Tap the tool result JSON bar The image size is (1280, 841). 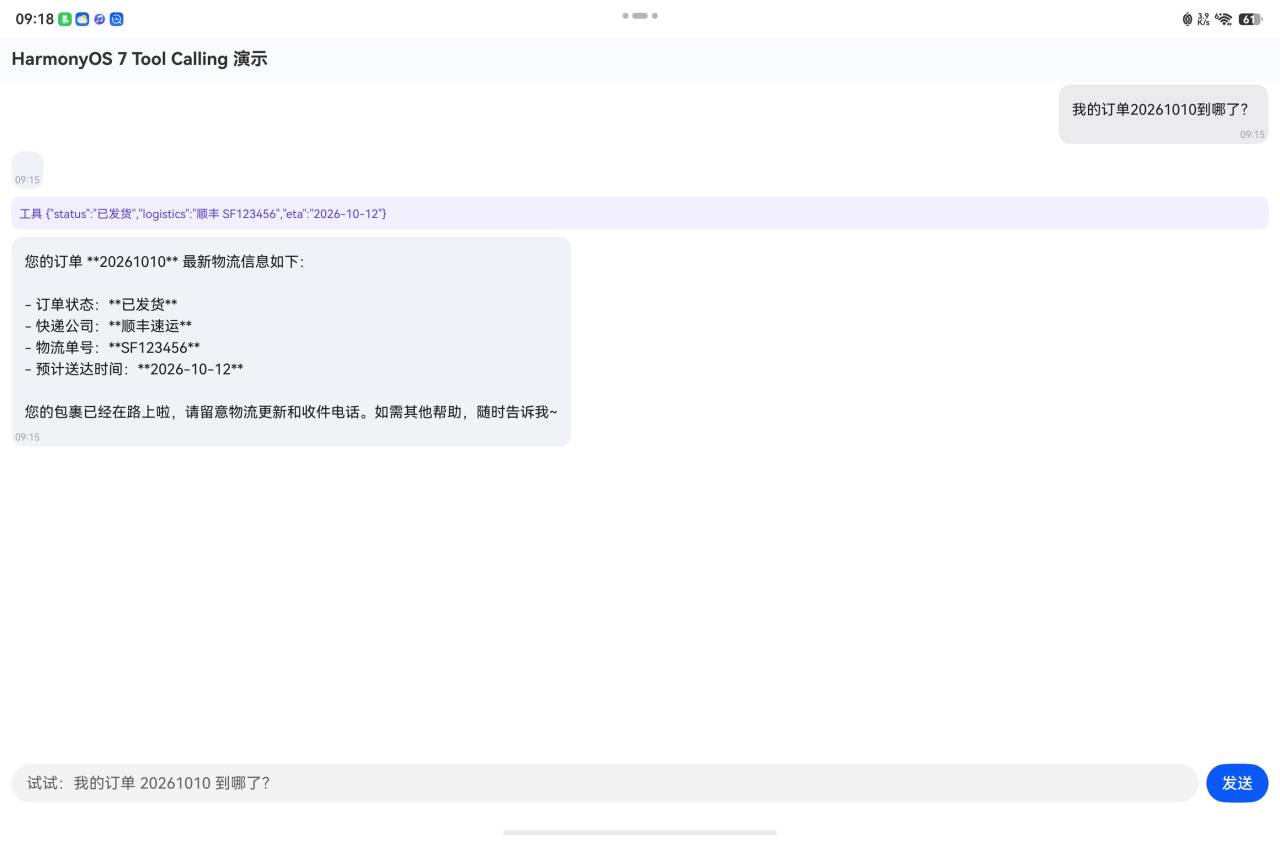point(640,213)
